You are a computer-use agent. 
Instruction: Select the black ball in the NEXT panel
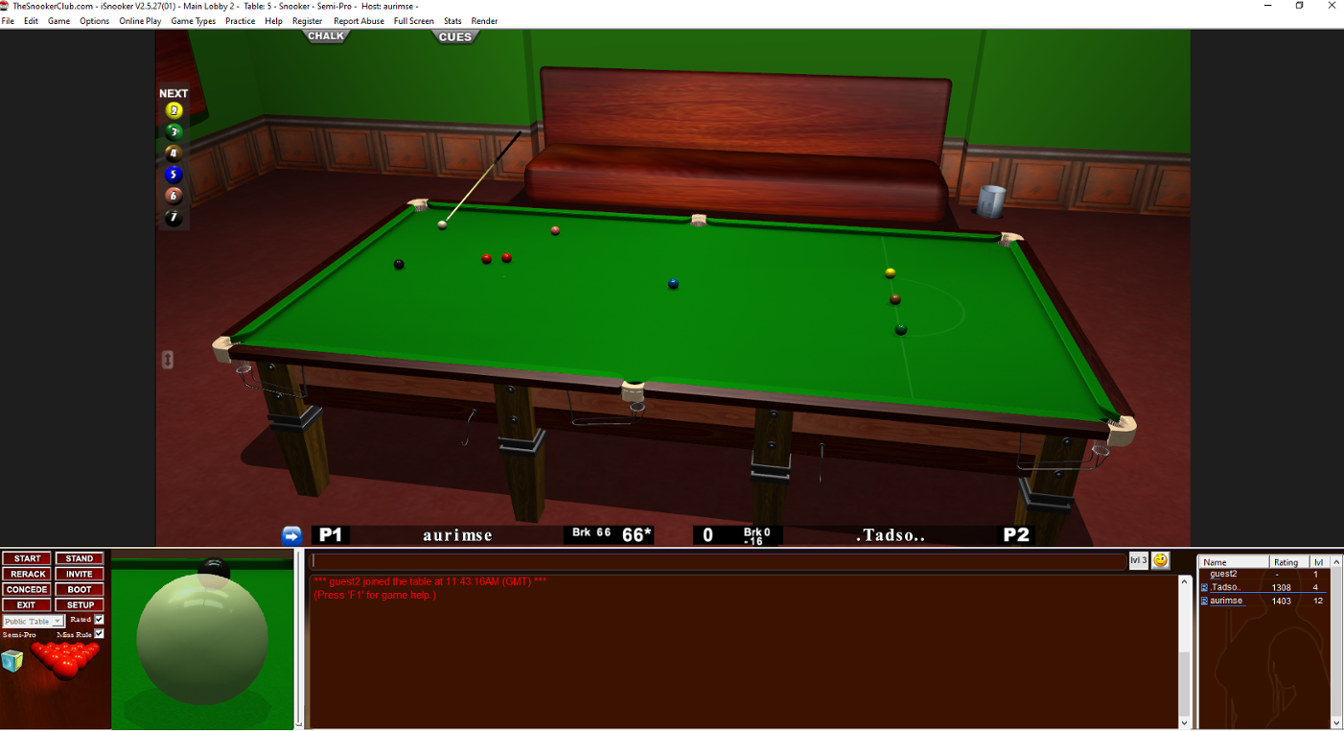coord(172,216)
